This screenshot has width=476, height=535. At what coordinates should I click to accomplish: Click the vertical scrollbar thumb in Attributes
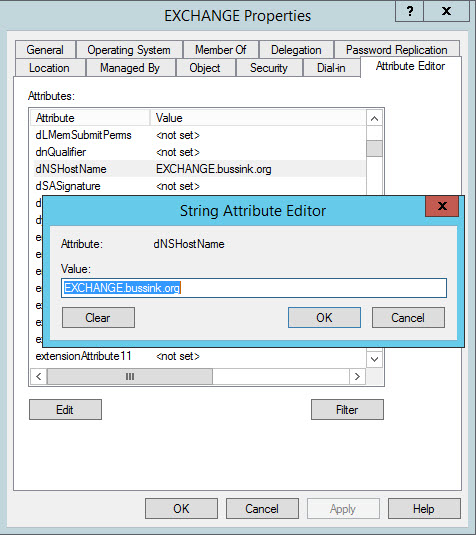tap(374, 148)
